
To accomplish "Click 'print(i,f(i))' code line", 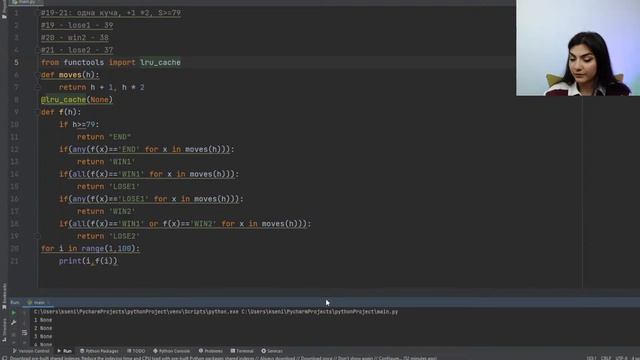I will [x=88, y=261].
